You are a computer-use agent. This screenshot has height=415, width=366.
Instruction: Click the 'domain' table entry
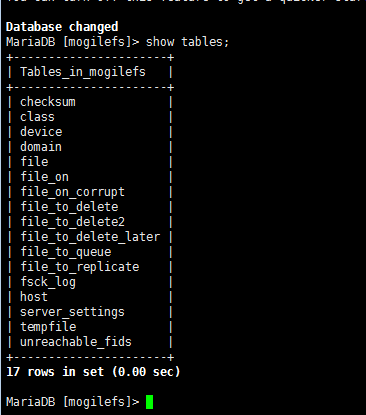41,147
